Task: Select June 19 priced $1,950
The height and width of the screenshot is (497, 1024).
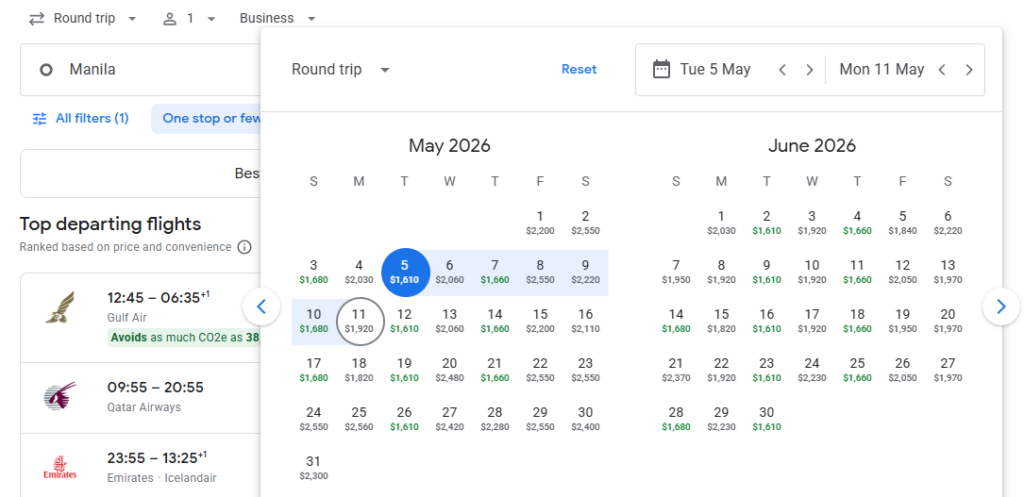Action: click(x=903, y=321)
